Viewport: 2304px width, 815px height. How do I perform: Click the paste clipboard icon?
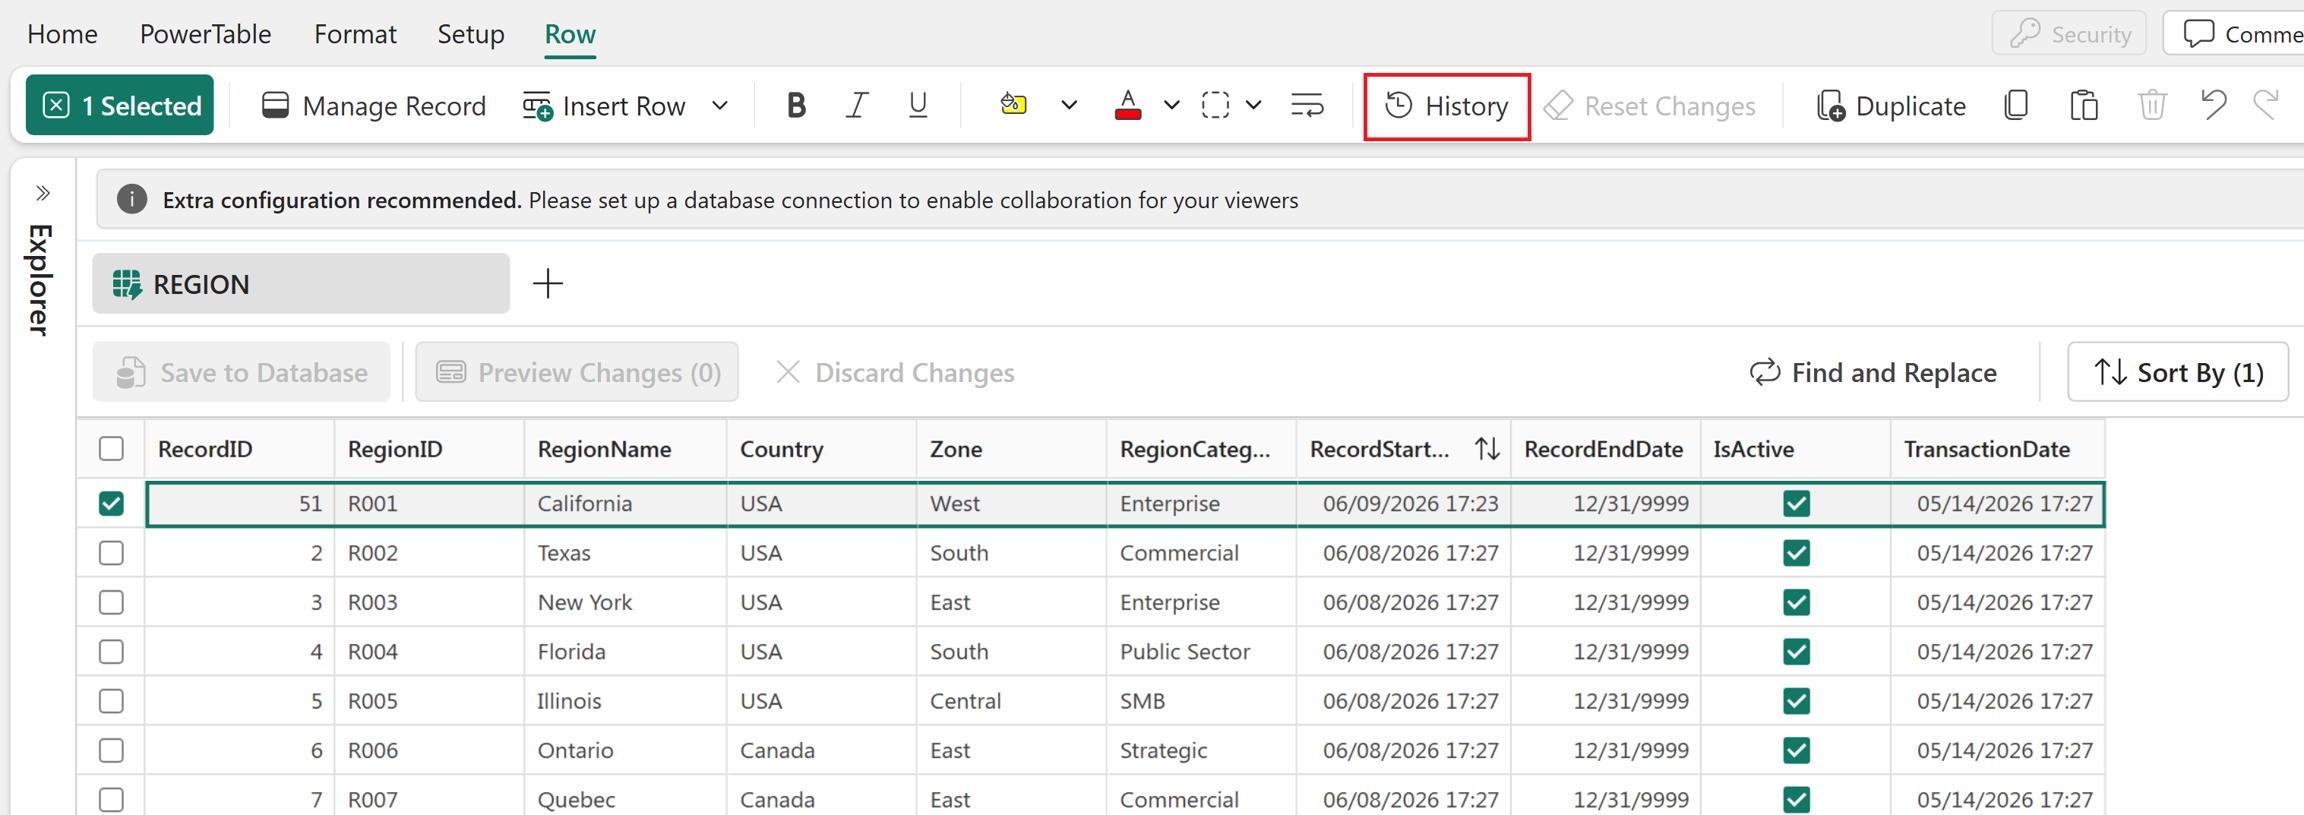(x=2084, y=105)
